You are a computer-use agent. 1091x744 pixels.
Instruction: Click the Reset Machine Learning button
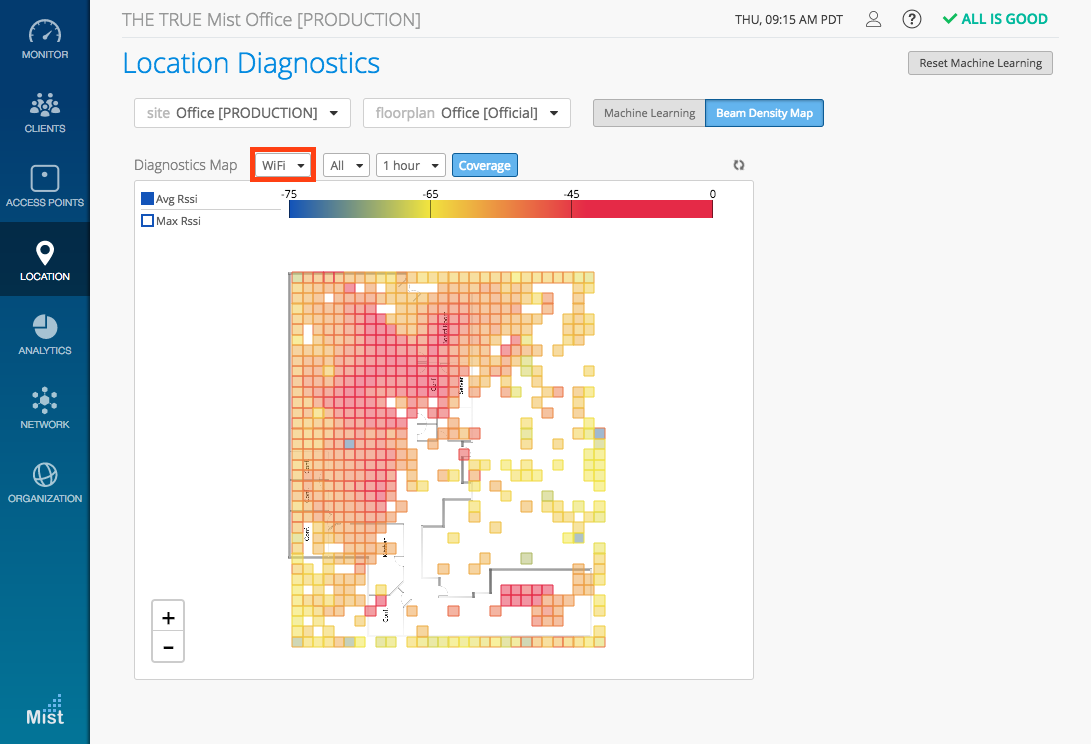tap(980, 63)
